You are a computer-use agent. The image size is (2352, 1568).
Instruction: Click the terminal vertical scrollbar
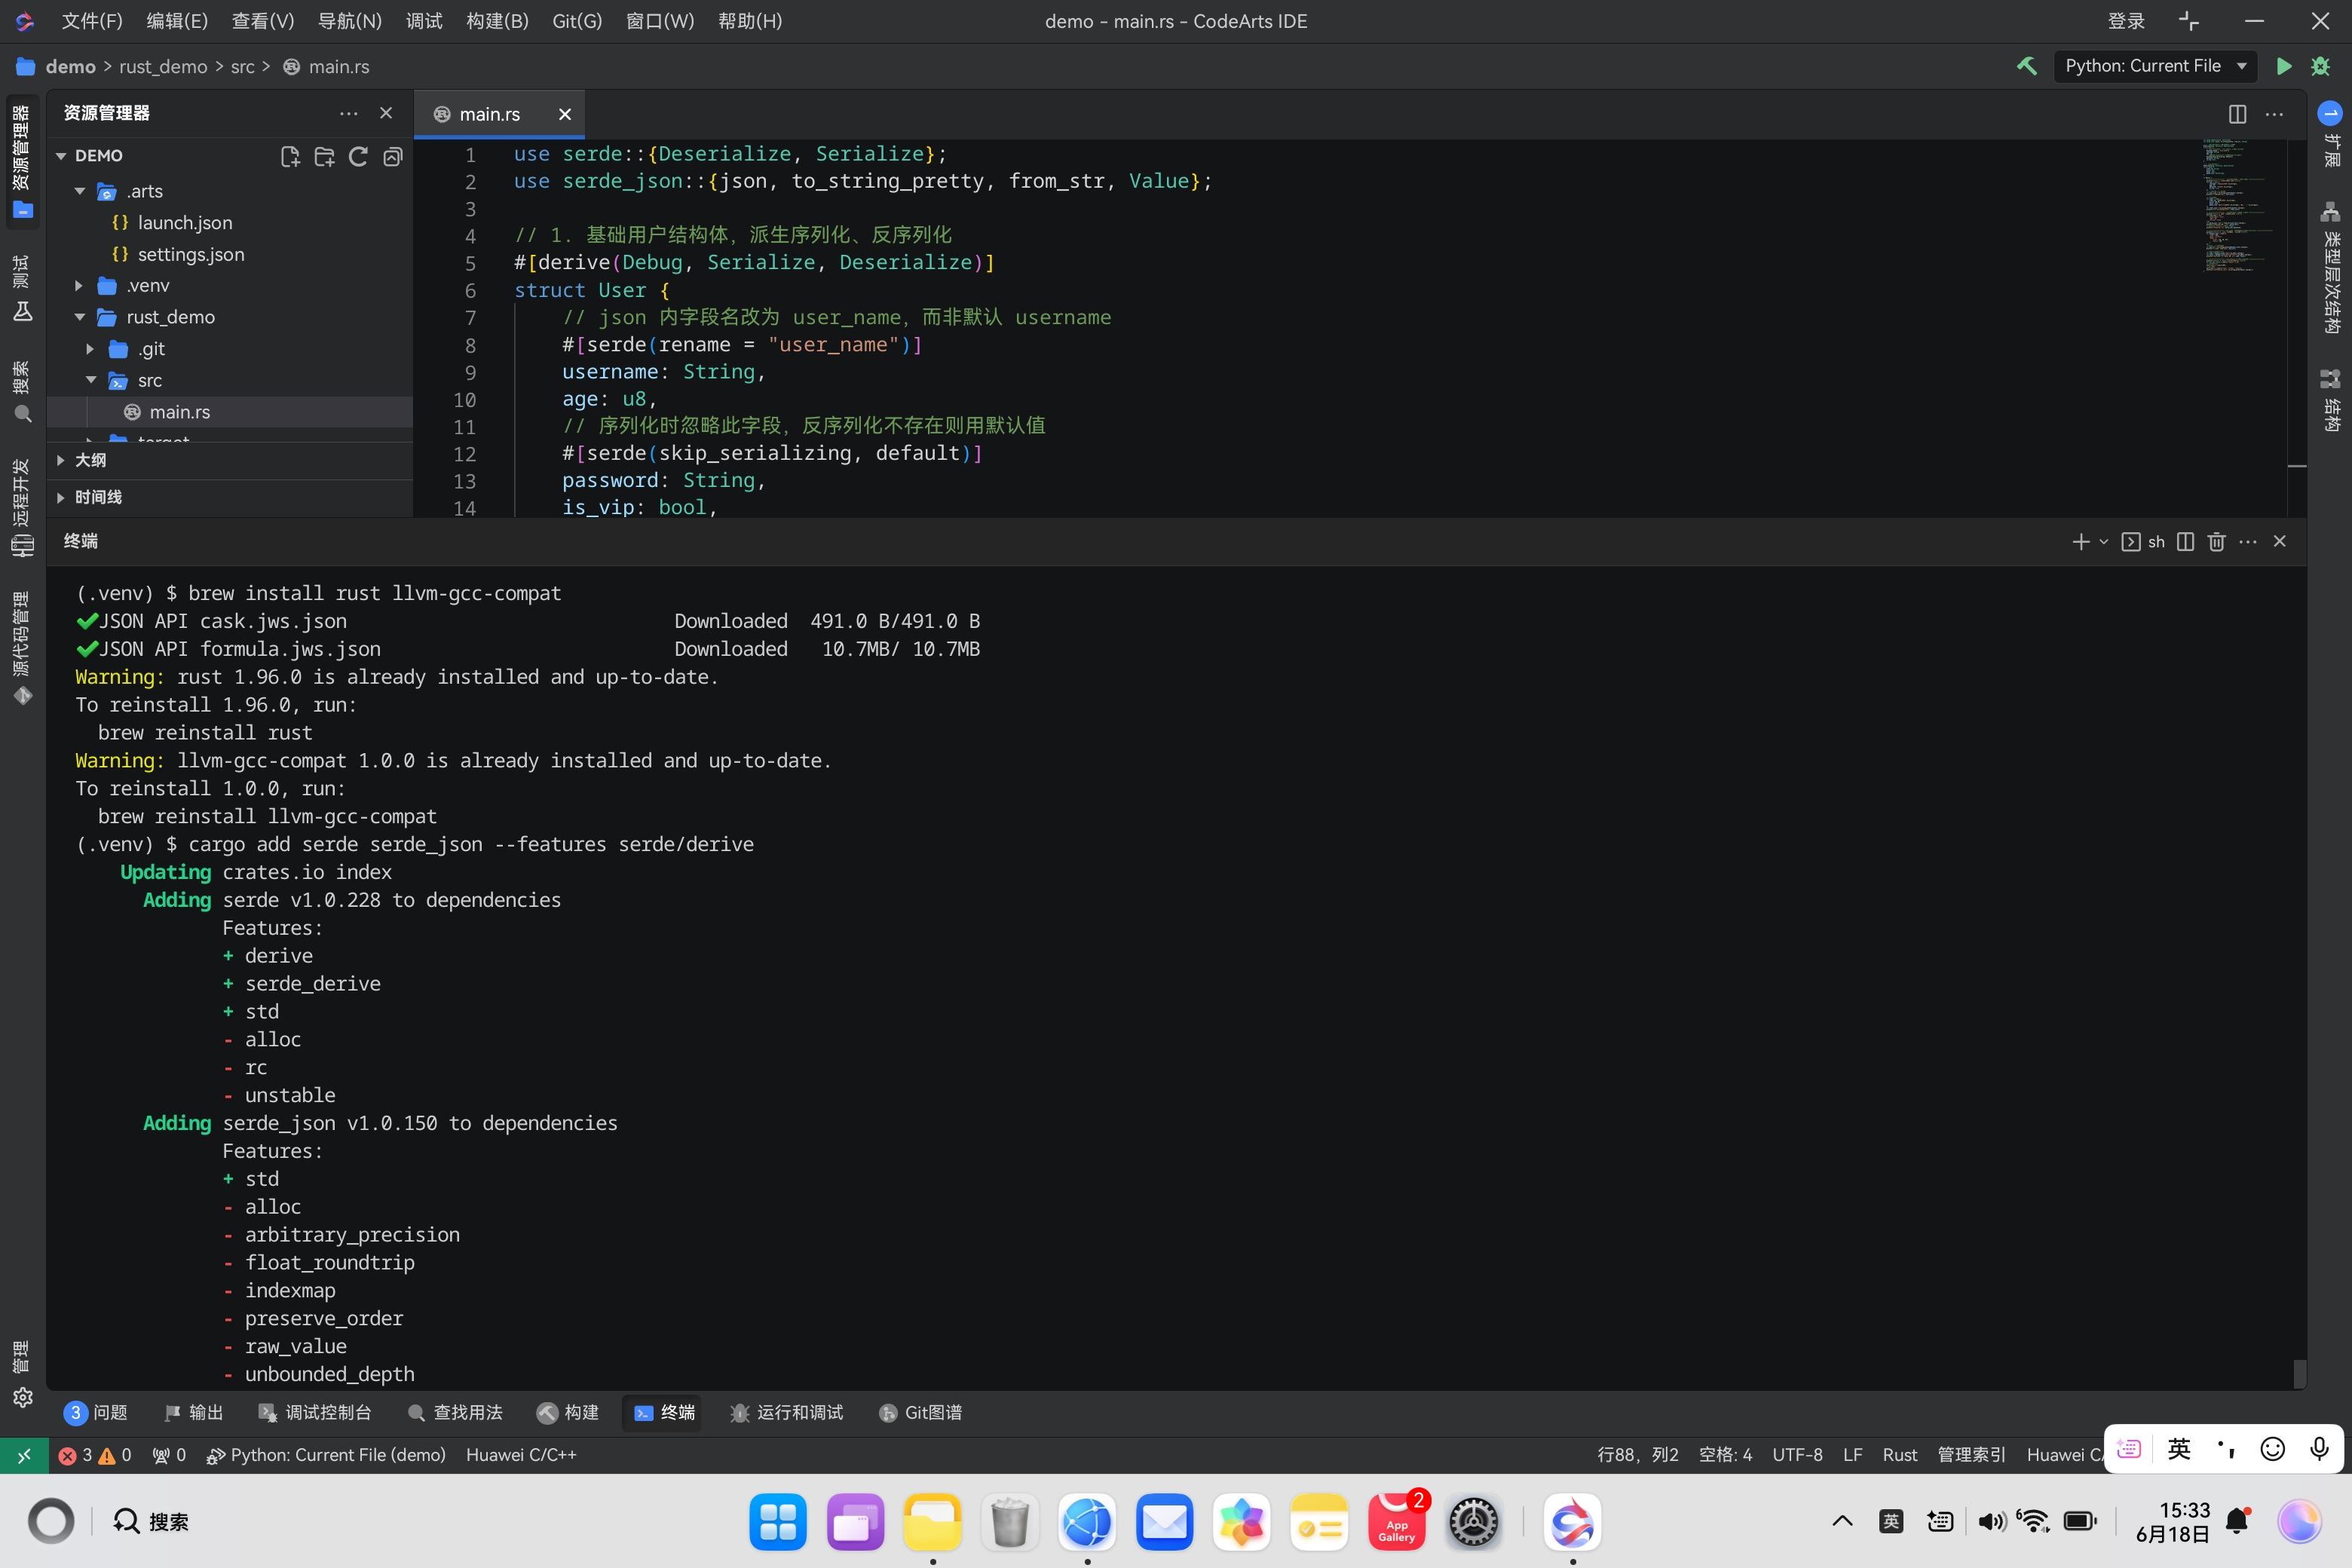pyautogui.click(x=2299, y=1373)
